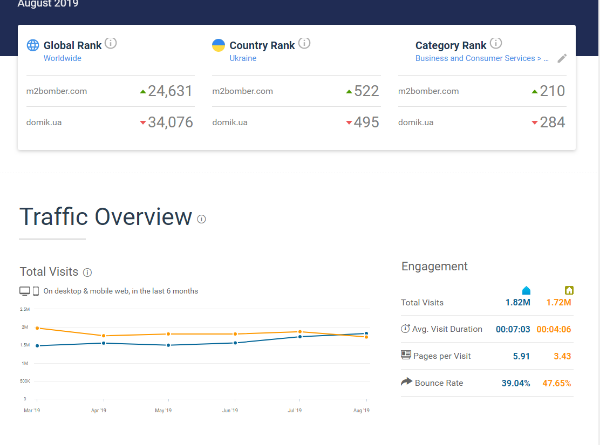600x445 pixels.
Task: Select the country rank value 522
Action: 367,91
